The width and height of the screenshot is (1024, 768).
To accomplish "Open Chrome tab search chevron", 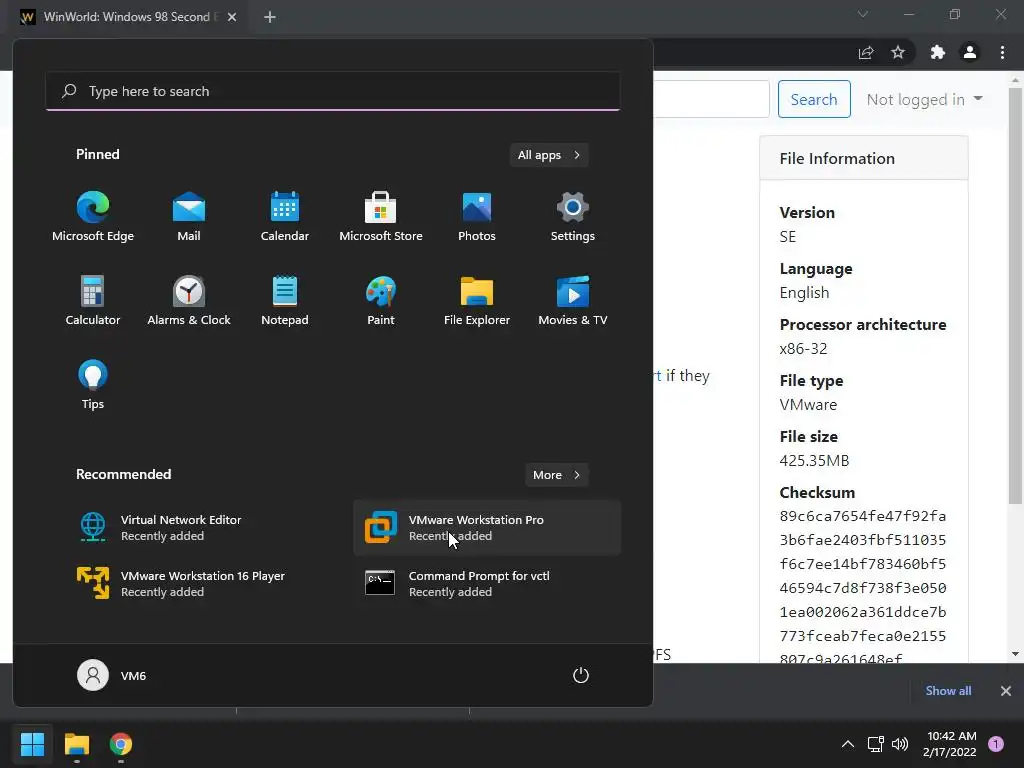I will pyautogui.click(x=863, y=14).
